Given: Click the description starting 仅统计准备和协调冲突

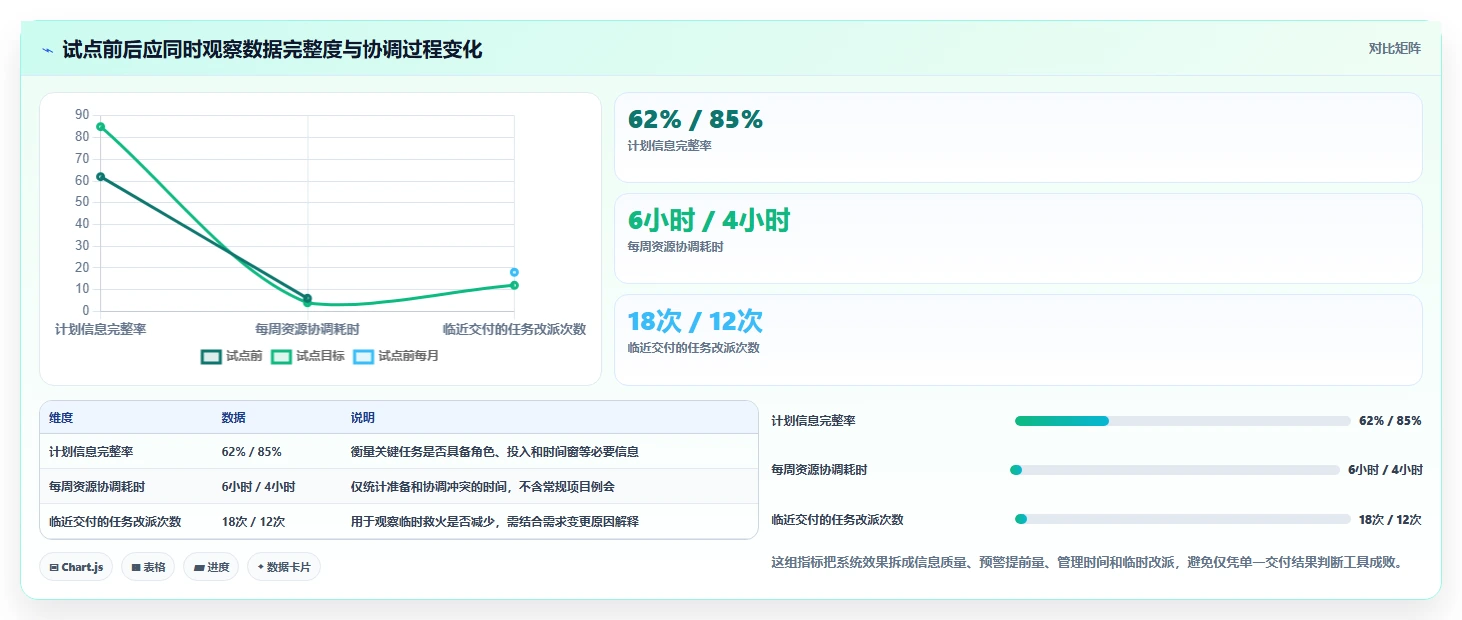Looking at the screenshot, I should point(482,487).
